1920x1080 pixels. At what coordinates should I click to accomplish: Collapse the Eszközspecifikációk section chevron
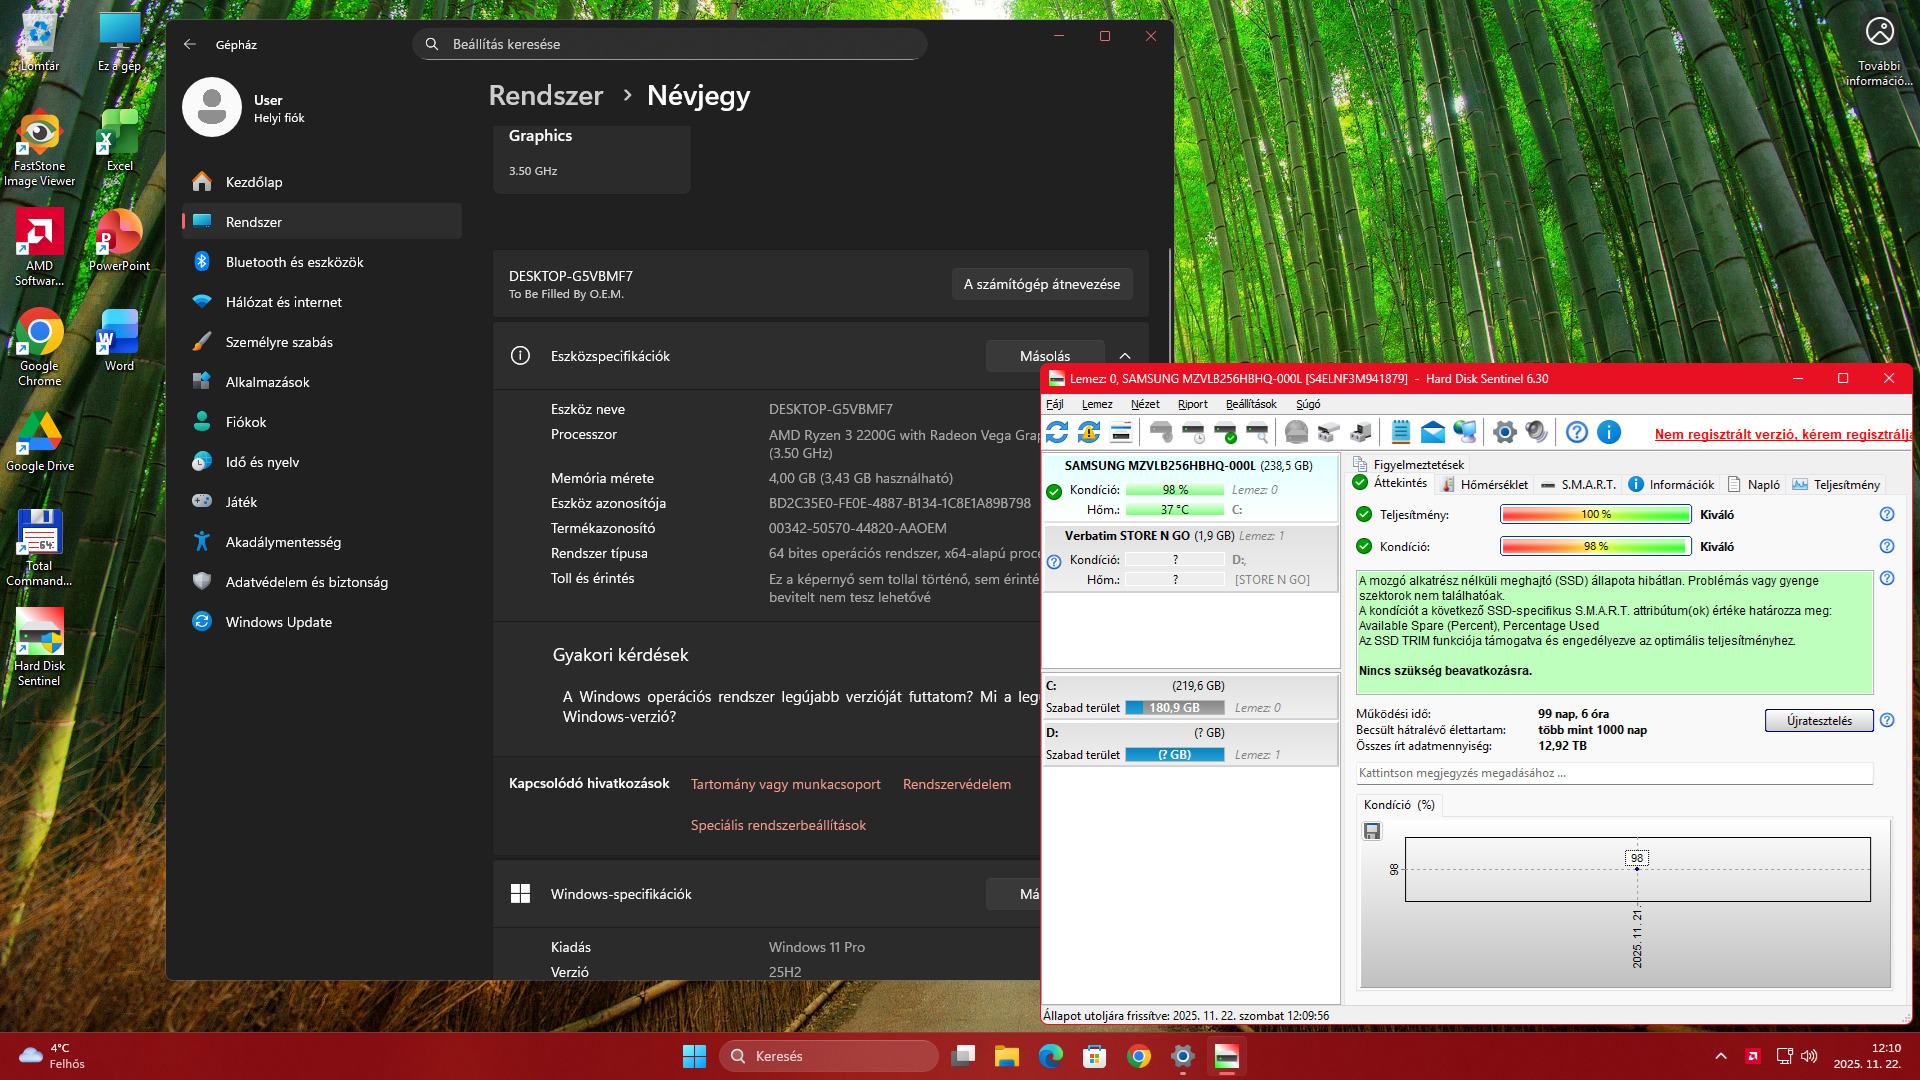tap(1125, 356)
